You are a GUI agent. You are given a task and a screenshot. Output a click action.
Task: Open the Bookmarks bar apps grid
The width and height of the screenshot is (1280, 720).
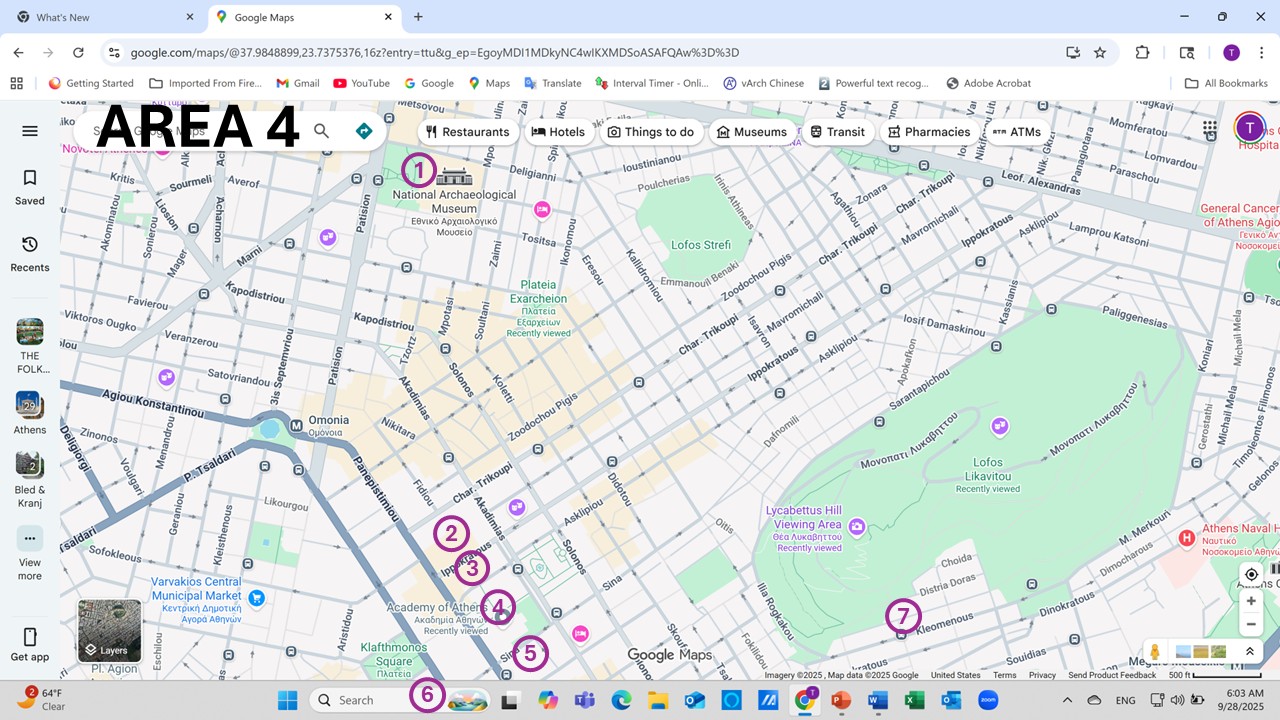16,83
